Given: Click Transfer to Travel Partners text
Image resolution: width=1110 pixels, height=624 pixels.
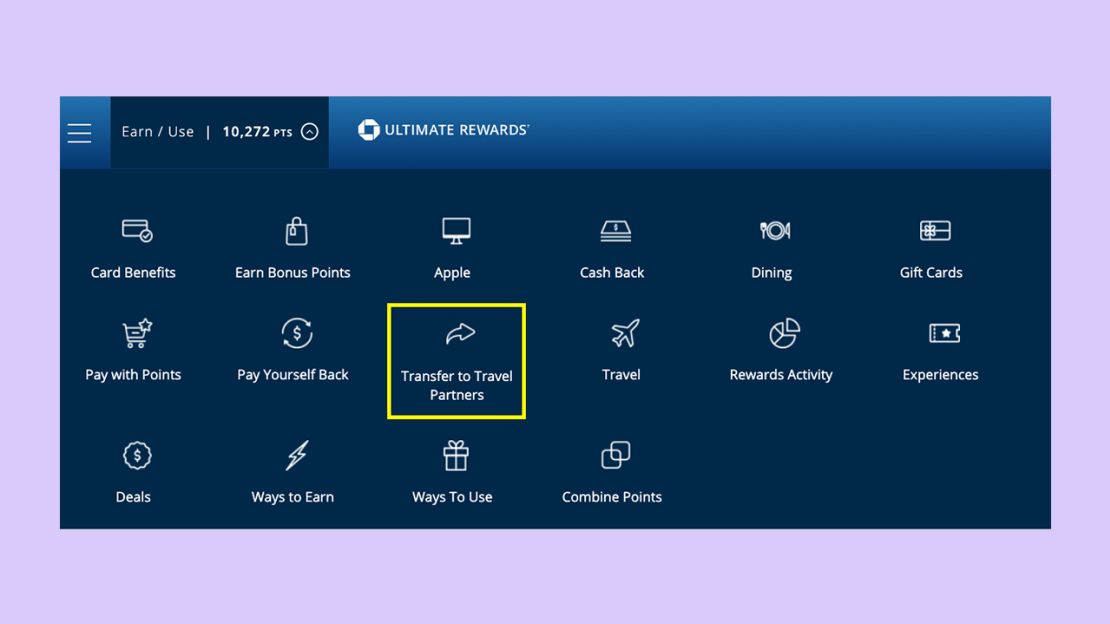Looking at the screenshot, I should click(x=457, y=385).
